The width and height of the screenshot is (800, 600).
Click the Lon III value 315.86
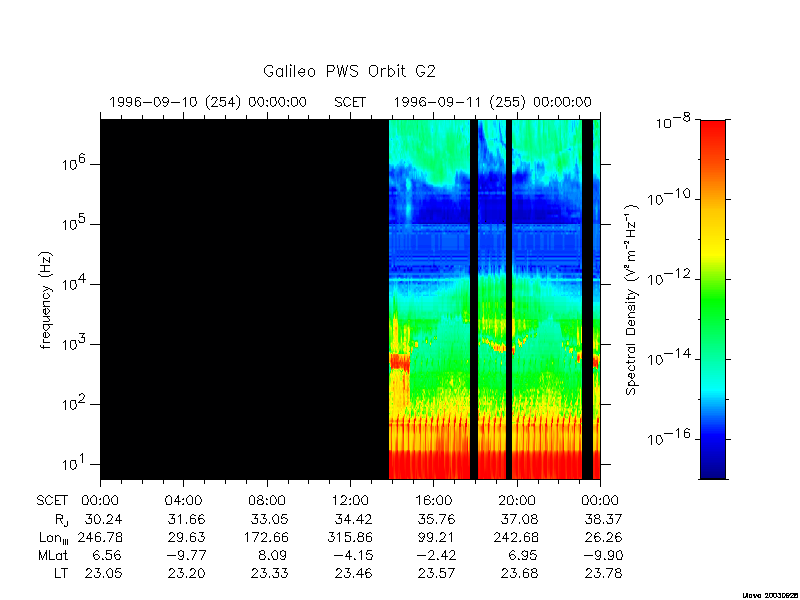349,537
